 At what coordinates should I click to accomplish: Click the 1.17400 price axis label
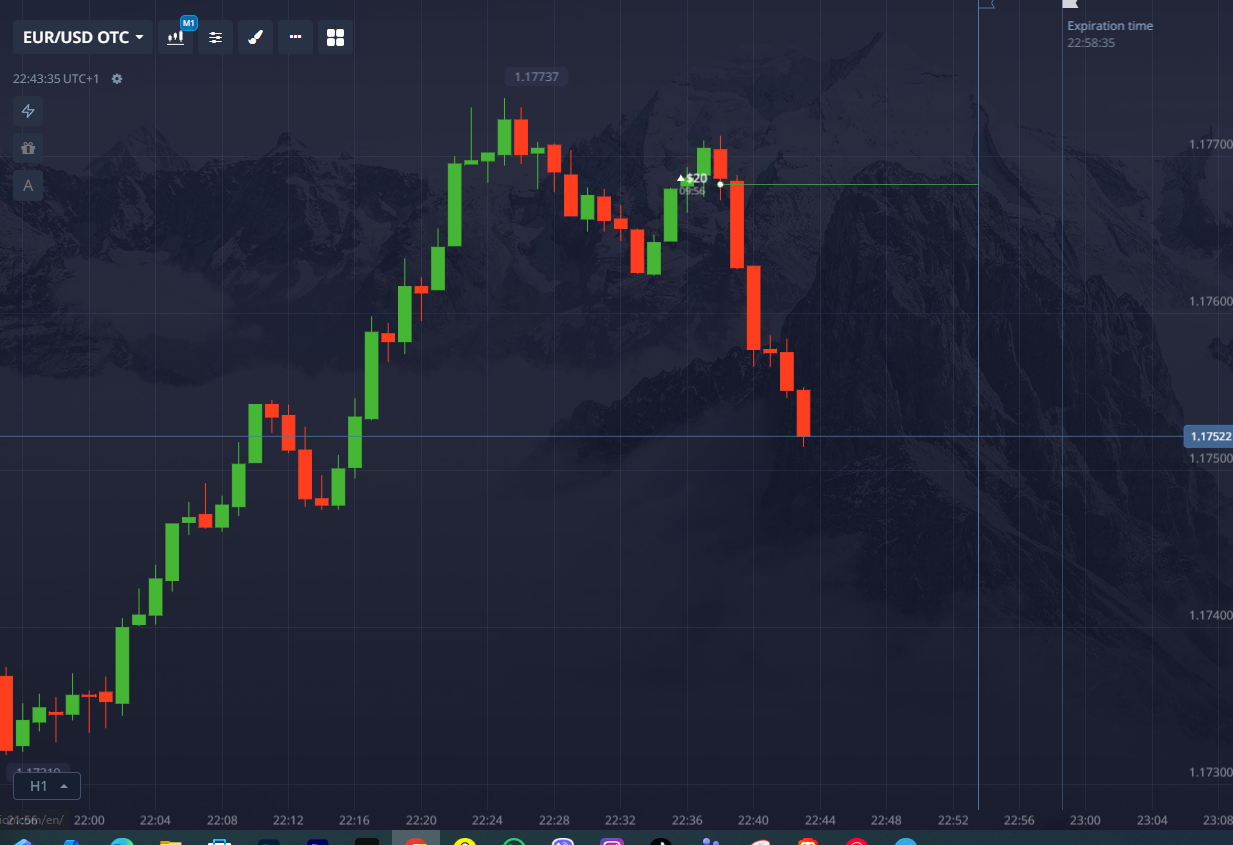1210,615
